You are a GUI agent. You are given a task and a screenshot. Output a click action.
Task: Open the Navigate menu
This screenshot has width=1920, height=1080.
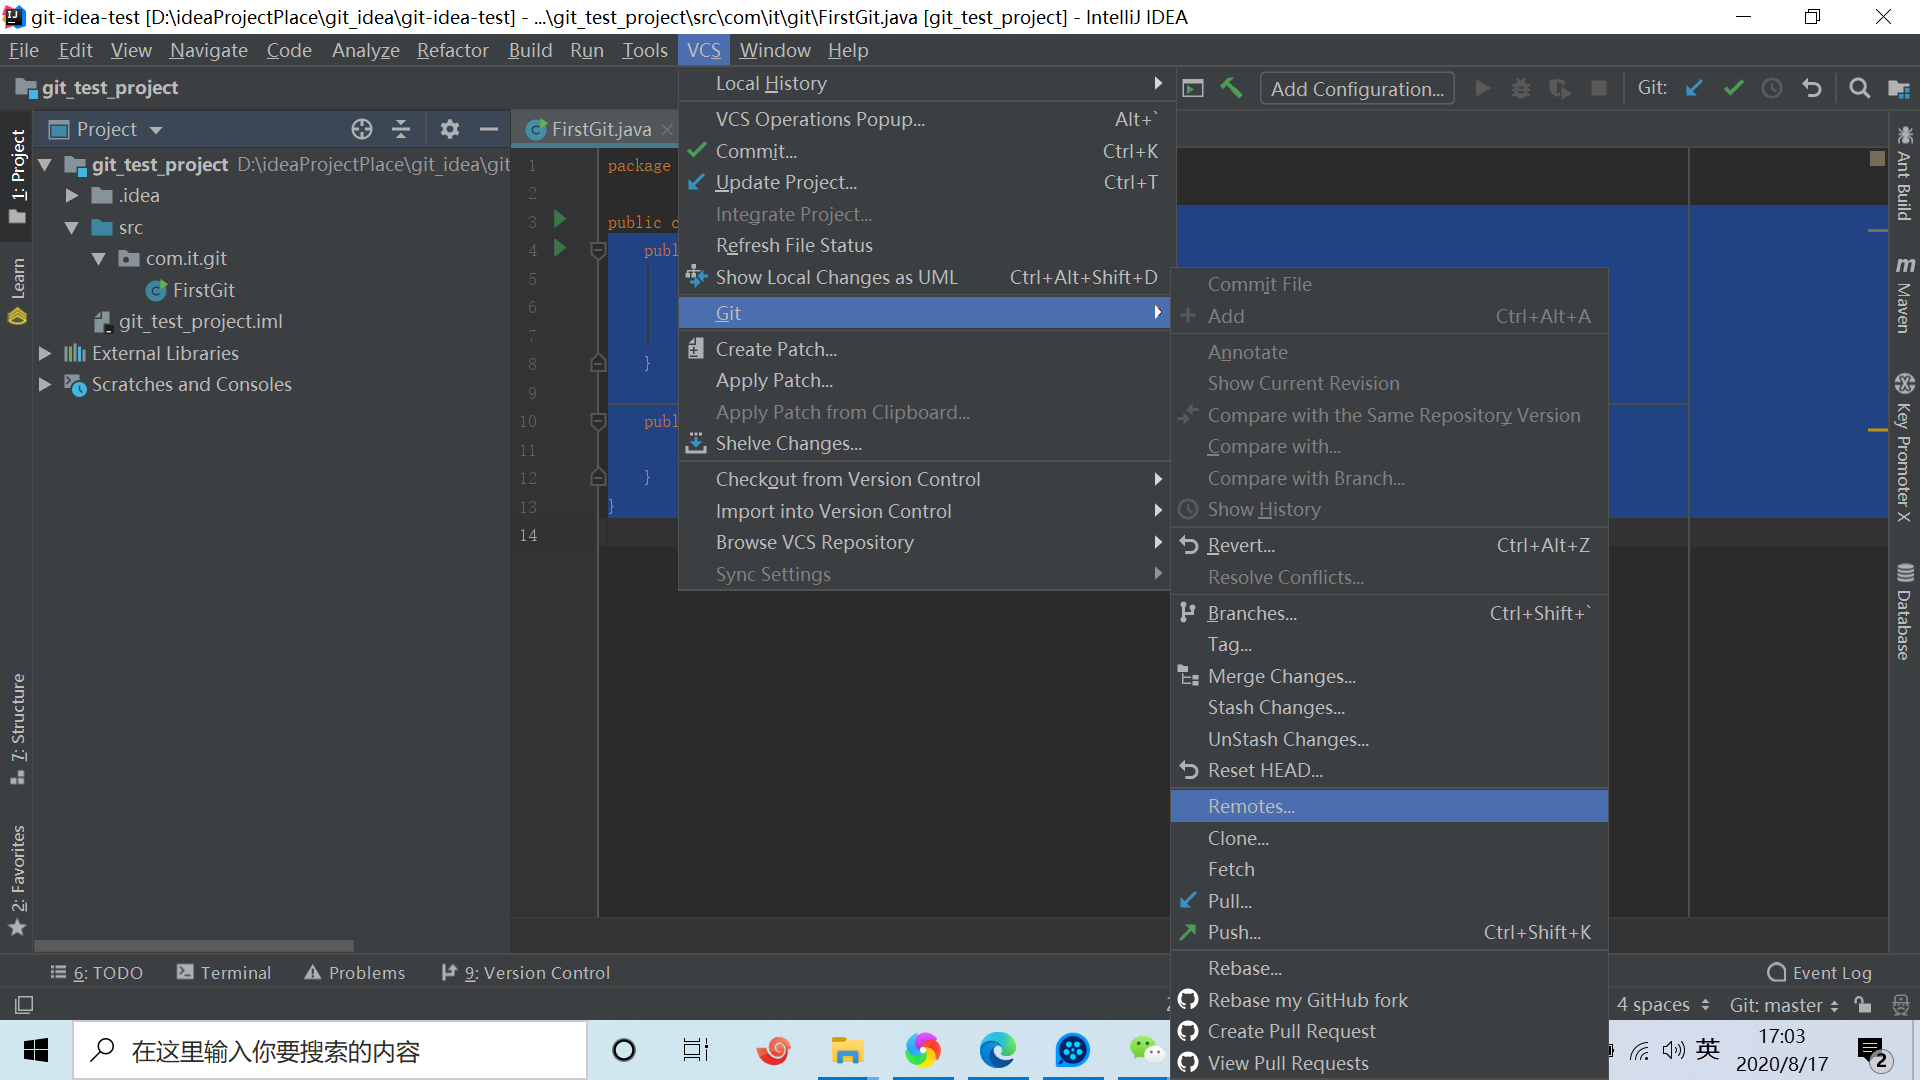(x=208, y=50)
